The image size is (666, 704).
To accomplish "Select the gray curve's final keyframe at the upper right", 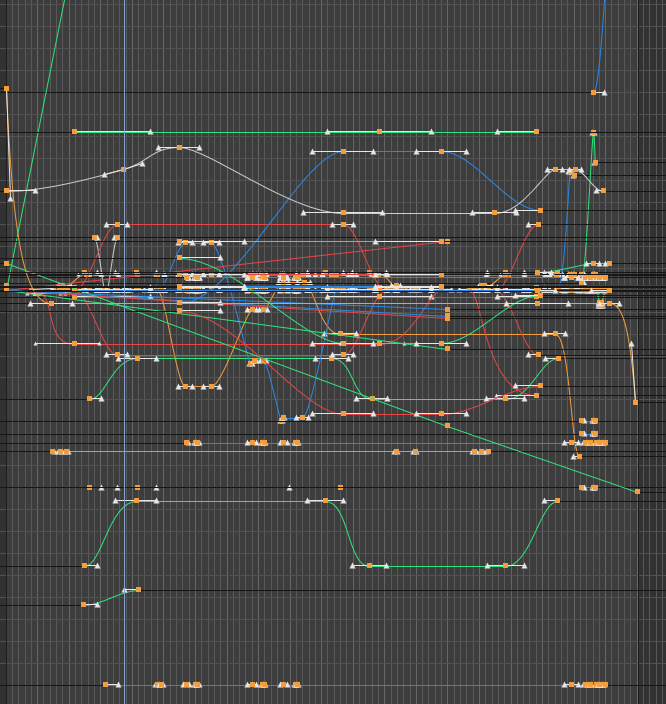I will click(603, 191).
